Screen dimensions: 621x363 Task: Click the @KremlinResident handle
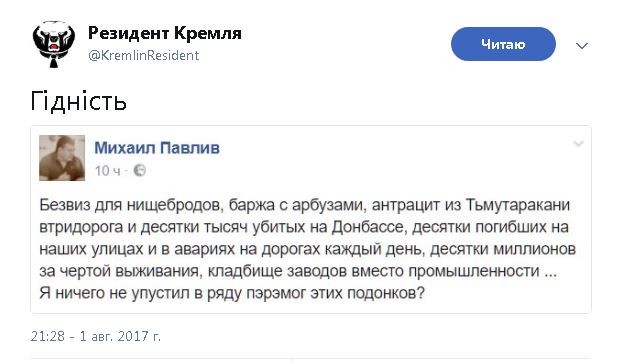click(143, 55)
